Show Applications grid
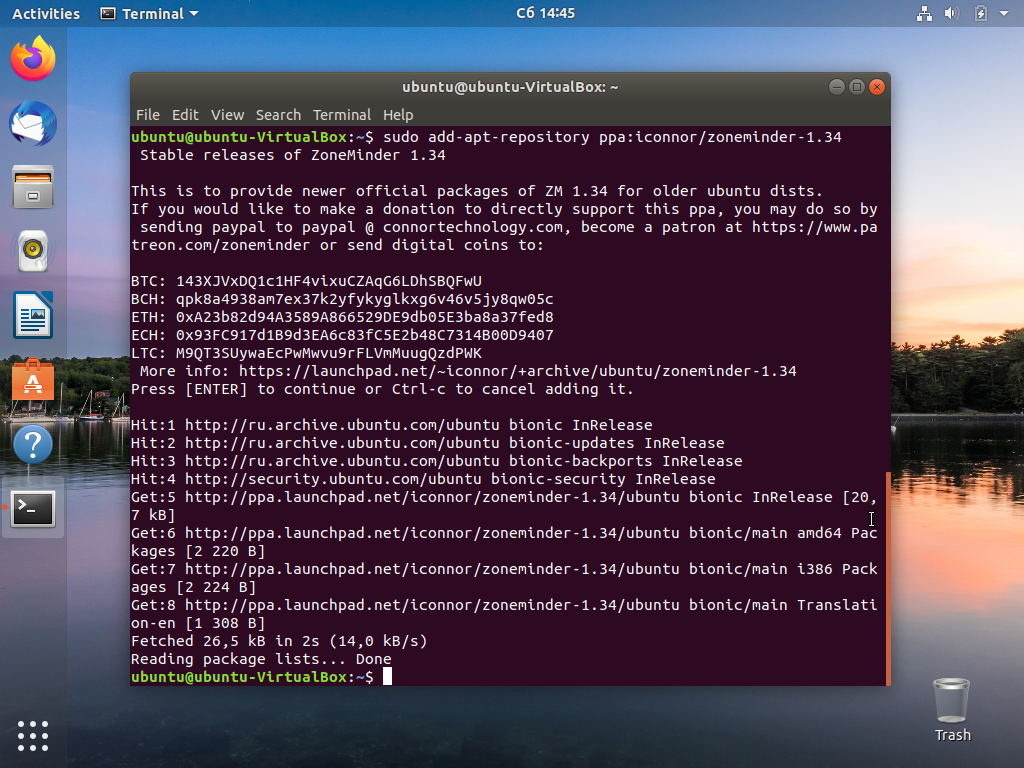This screenshot has width=1024, height=768. coord(33,736)
